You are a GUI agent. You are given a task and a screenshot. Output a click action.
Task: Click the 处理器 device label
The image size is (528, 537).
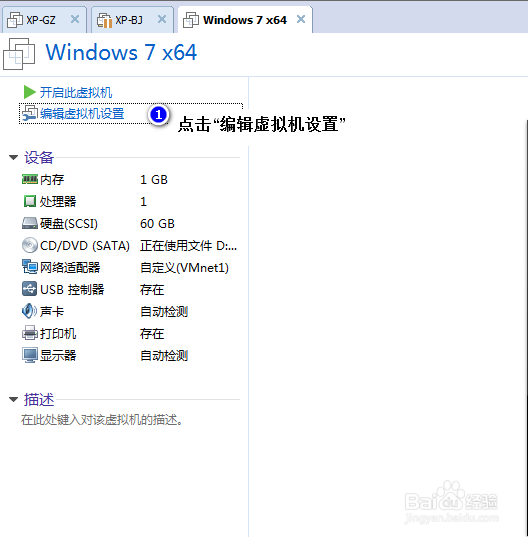click(58, 201)
